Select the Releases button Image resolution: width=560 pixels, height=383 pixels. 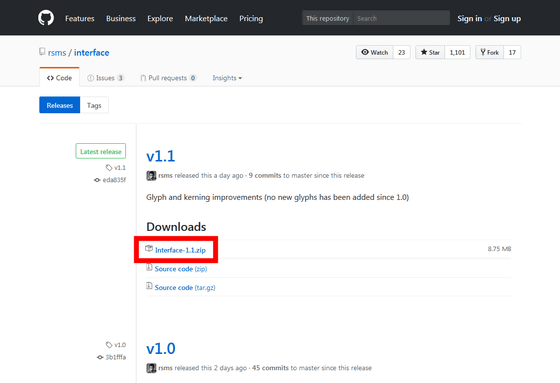pos(60,105)
